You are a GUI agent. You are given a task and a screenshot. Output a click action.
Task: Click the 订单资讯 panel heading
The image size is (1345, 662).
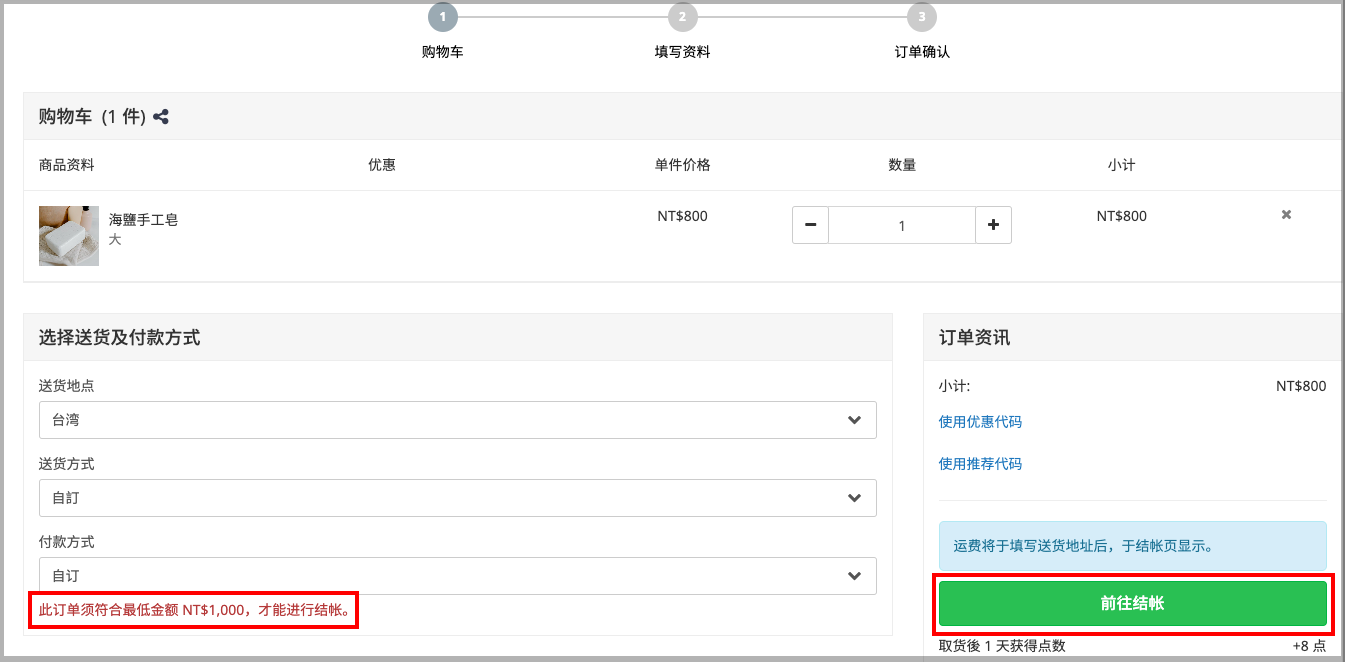(974, 338)
